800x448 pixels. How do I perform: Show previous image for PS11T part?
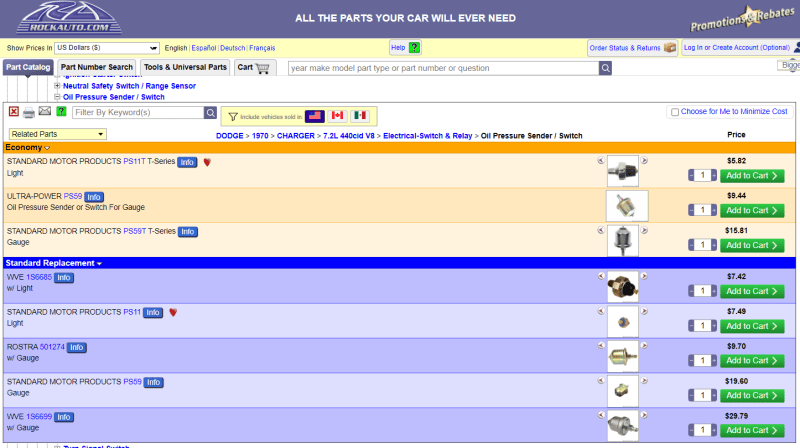pyautogui.click(x=601, y=160)
